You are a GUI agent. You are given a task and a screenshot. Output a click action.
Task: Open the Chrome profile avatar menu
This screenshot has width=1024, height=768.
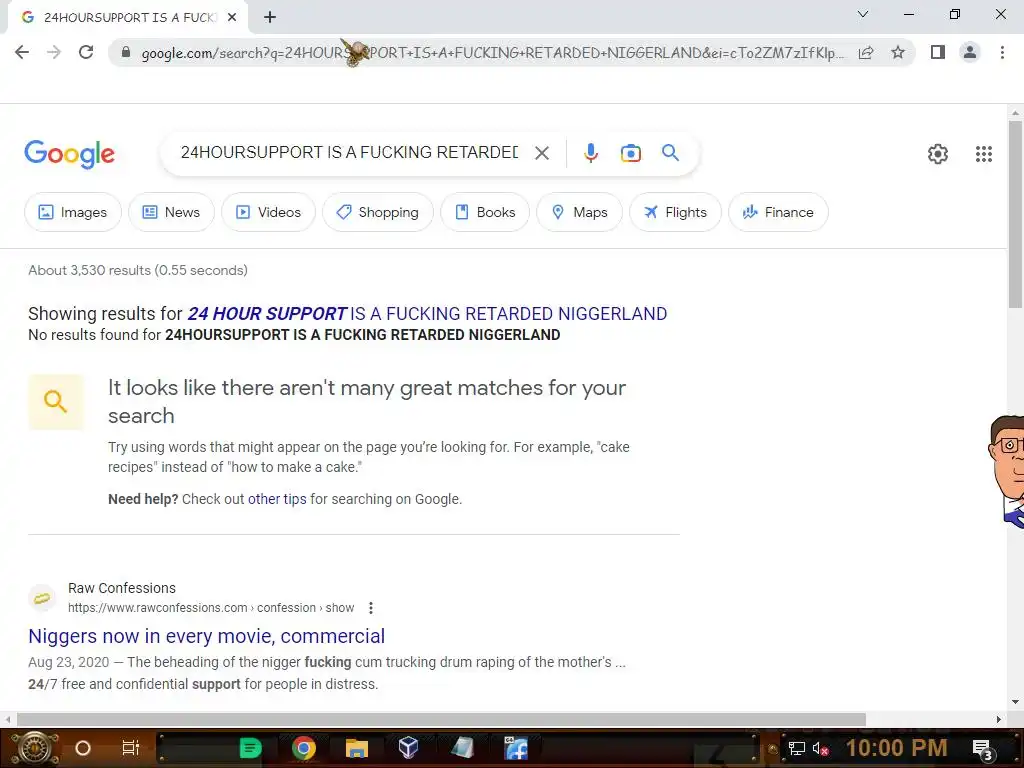point(970,52)
